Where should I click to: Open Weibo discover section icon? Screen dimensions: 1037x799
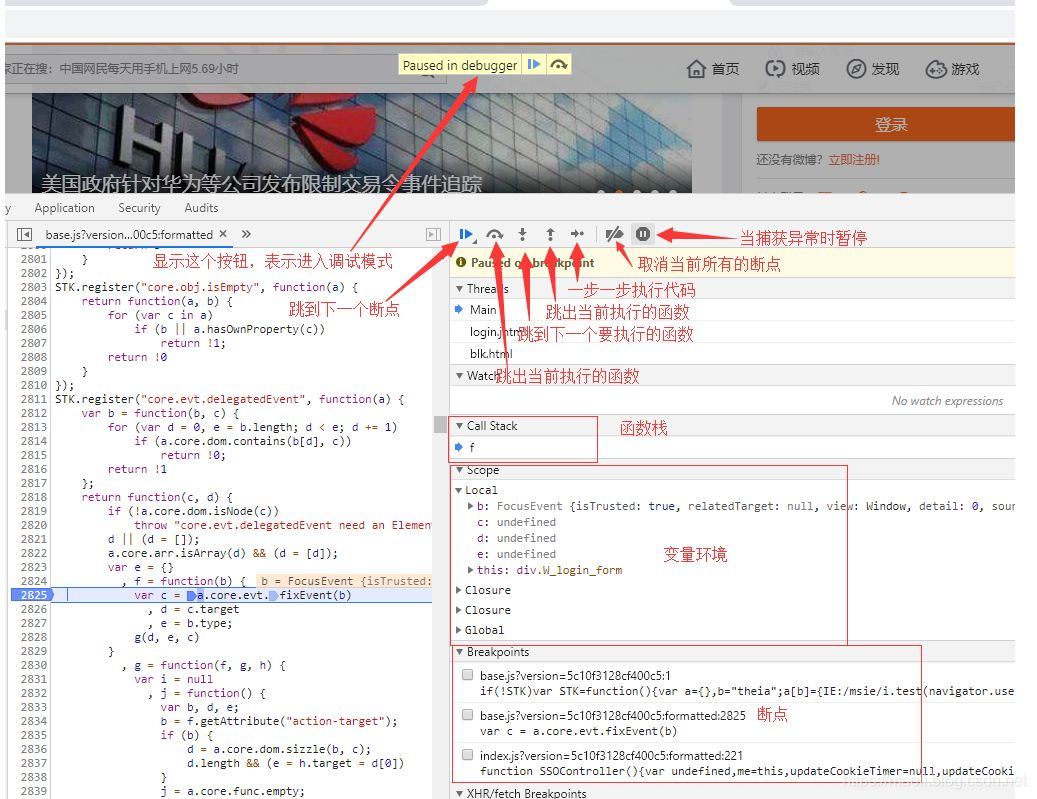click(856, 69)
